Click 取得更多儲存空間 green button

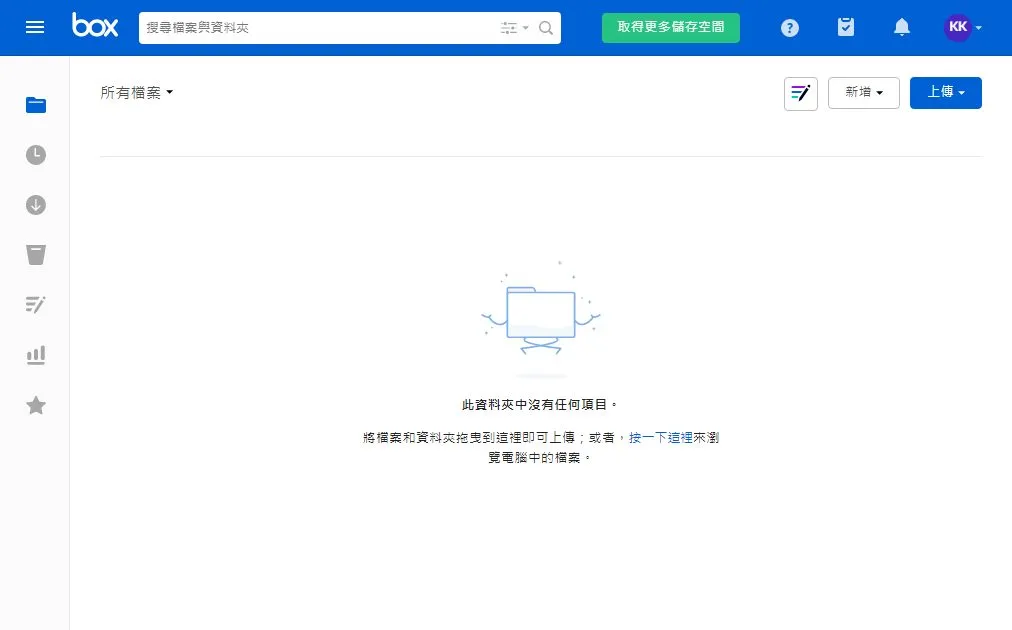[671, 28]
